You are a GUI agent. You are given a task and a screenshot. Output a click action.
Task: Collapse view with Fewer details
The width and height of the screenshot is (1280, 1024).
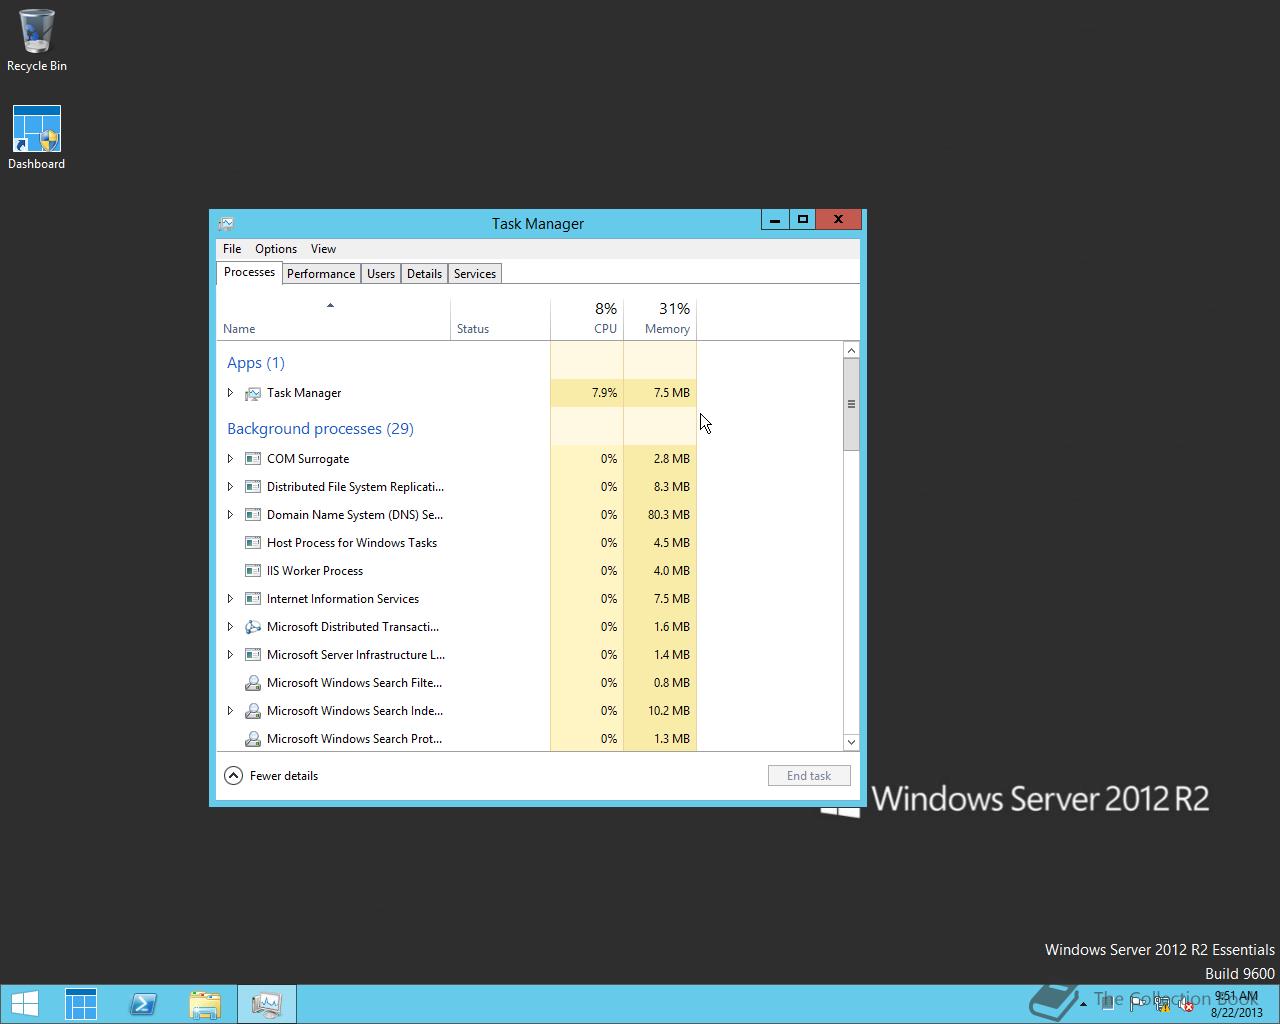(x=271, y=776)
